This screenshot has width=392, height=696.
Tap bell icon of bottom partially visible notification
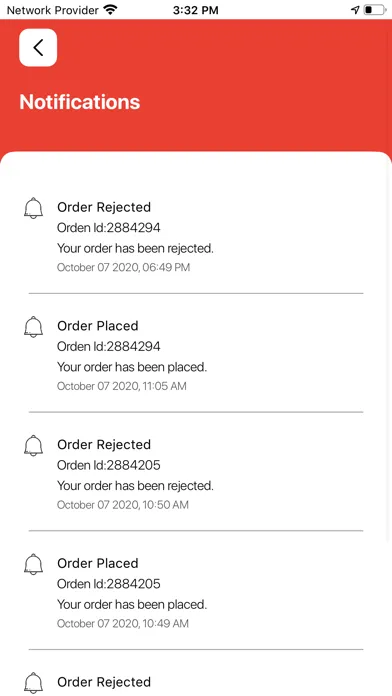(33, 683)
